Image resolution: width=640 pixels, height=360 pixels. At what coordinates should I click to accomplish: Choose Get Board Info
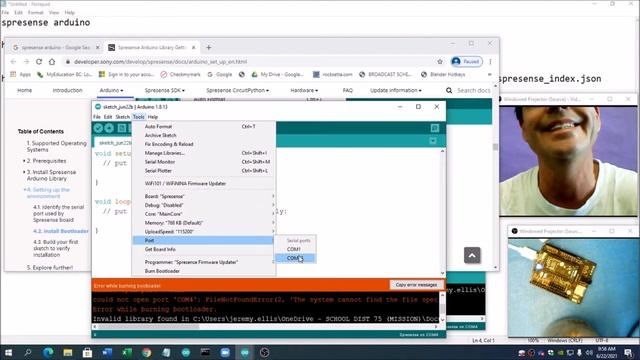(x=203, y=249)
